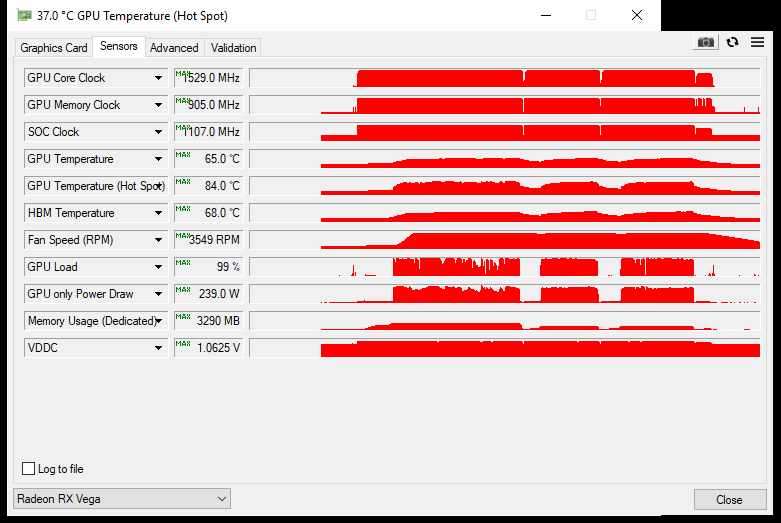Click the 1.0625 V VDDC value
This screenshot has height=523, width=781.
click(x=209, y=348)
